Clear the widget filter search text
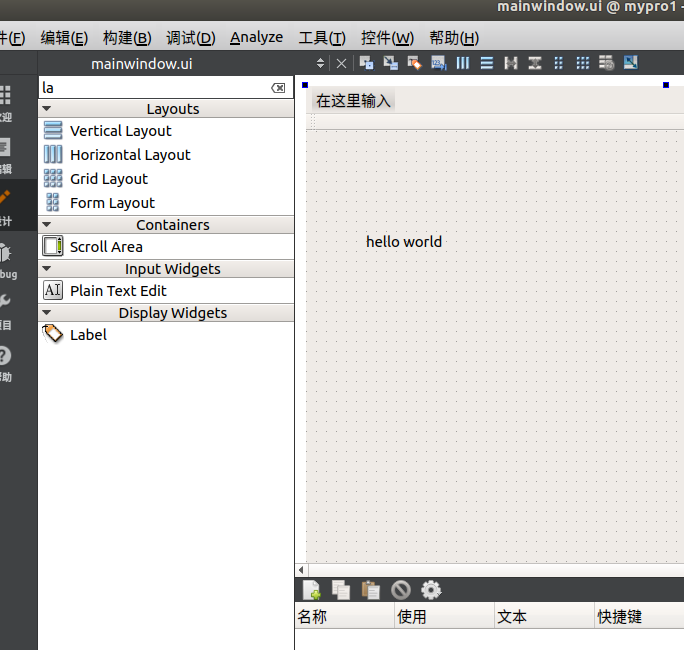This screenshot has width=684, height=650. 278,88
